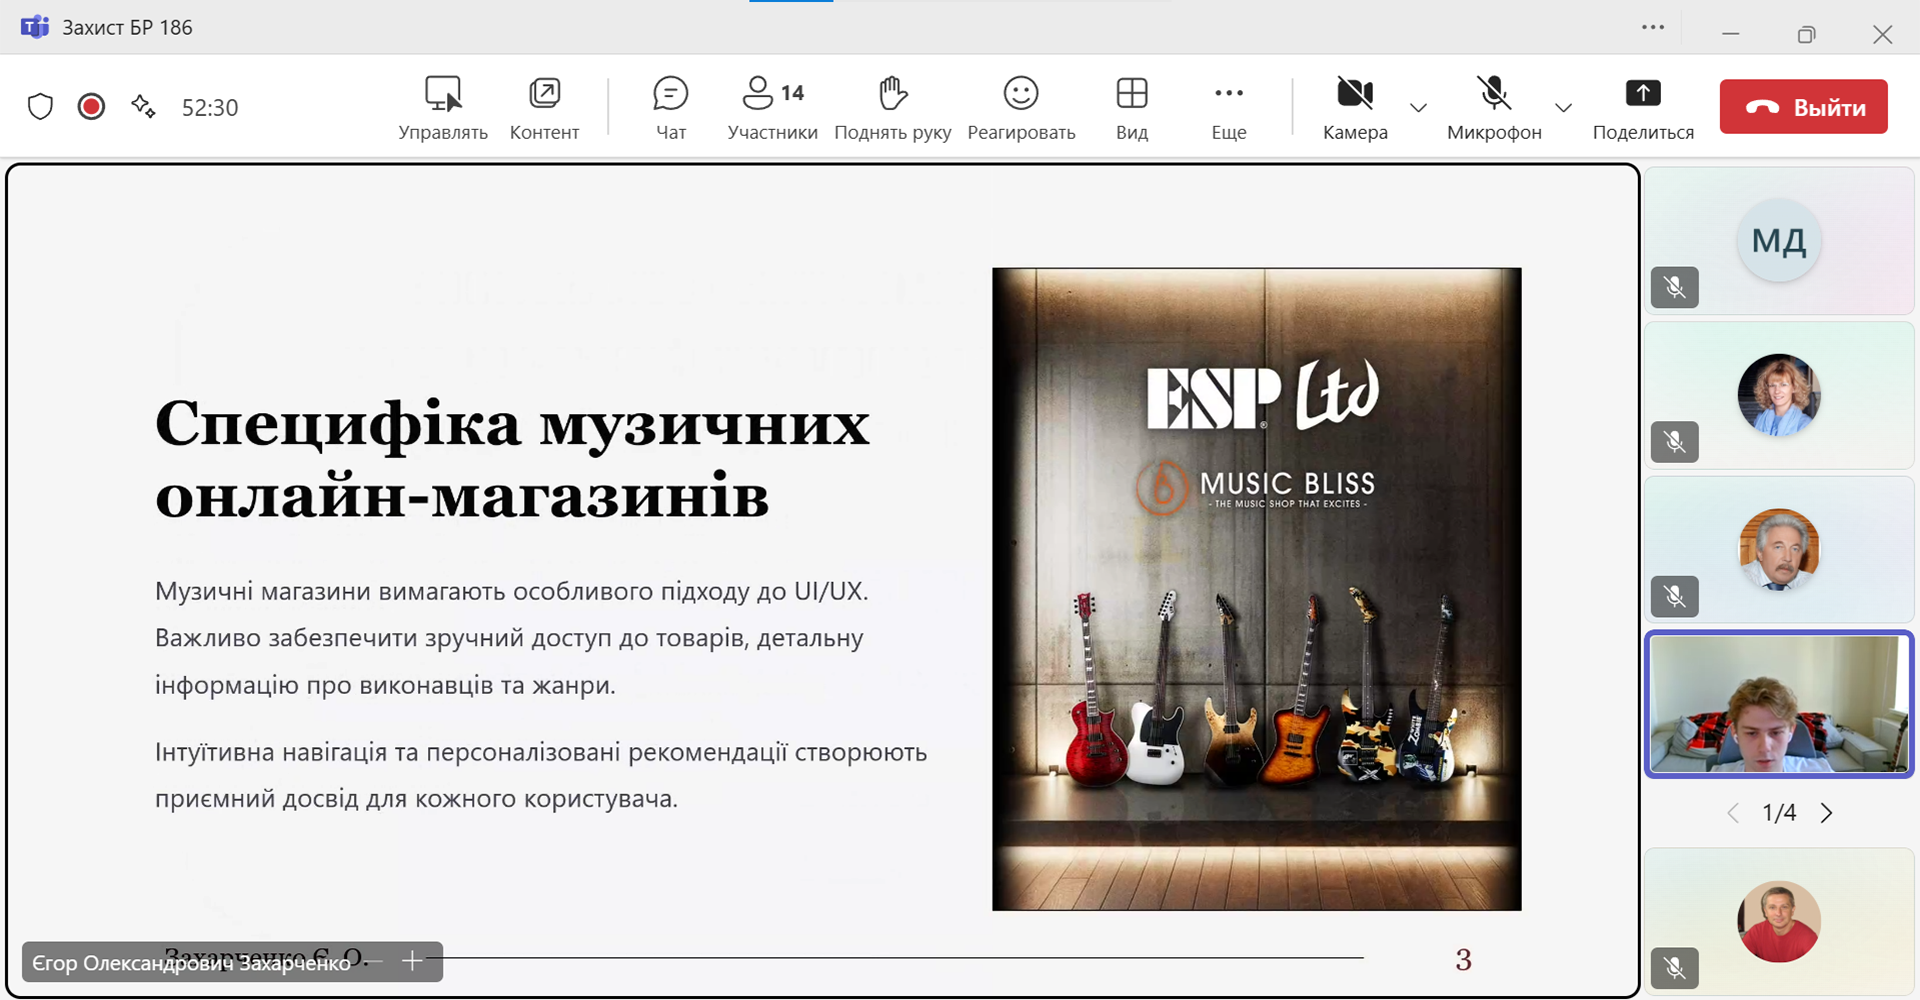1920x1000 pixels.
Task: Open the Реагировать reactions menu
Action: tap(1021, 106)
